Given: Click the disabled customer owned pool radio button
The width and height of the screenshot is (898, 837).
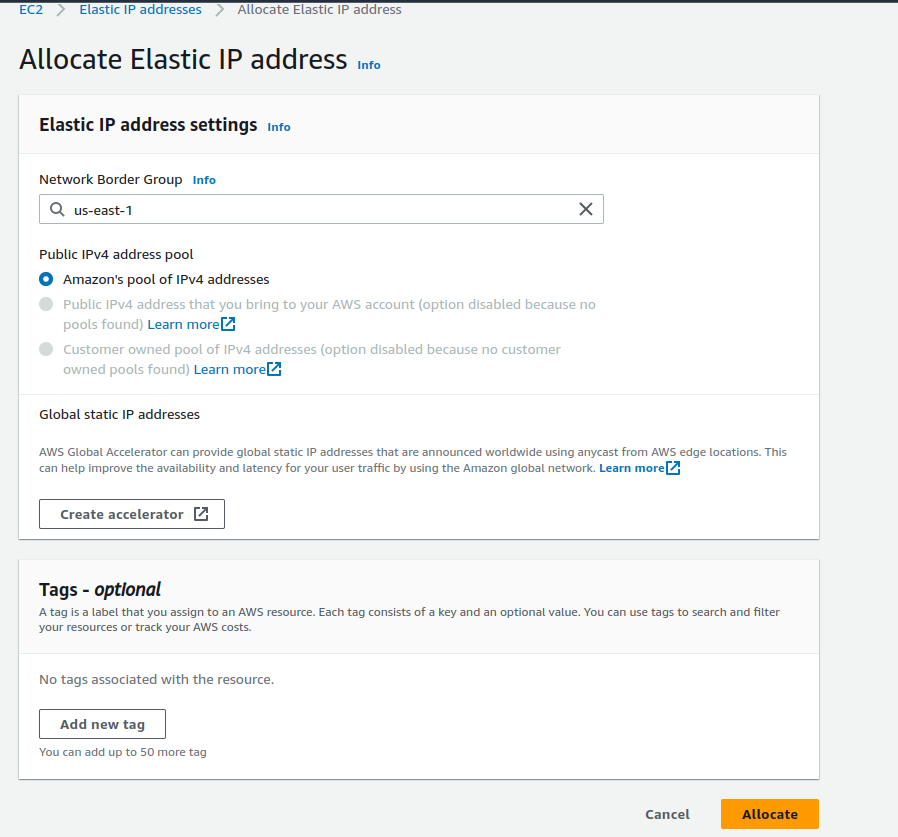Looking at the screenshot, I should pos(45,349).
